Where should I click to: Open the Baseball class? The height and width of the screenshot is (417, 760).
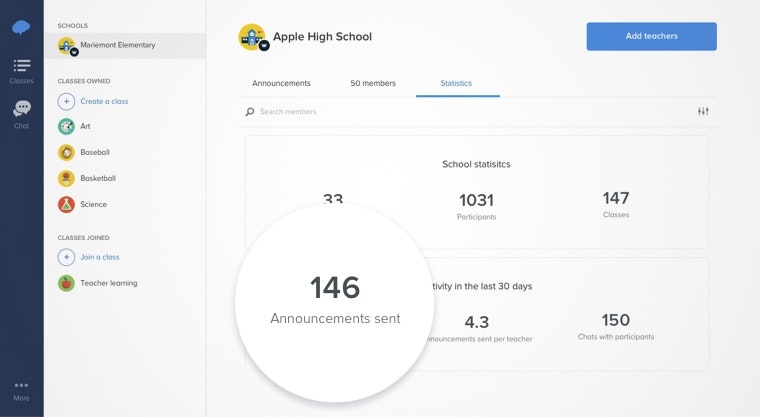coord(95,152)
